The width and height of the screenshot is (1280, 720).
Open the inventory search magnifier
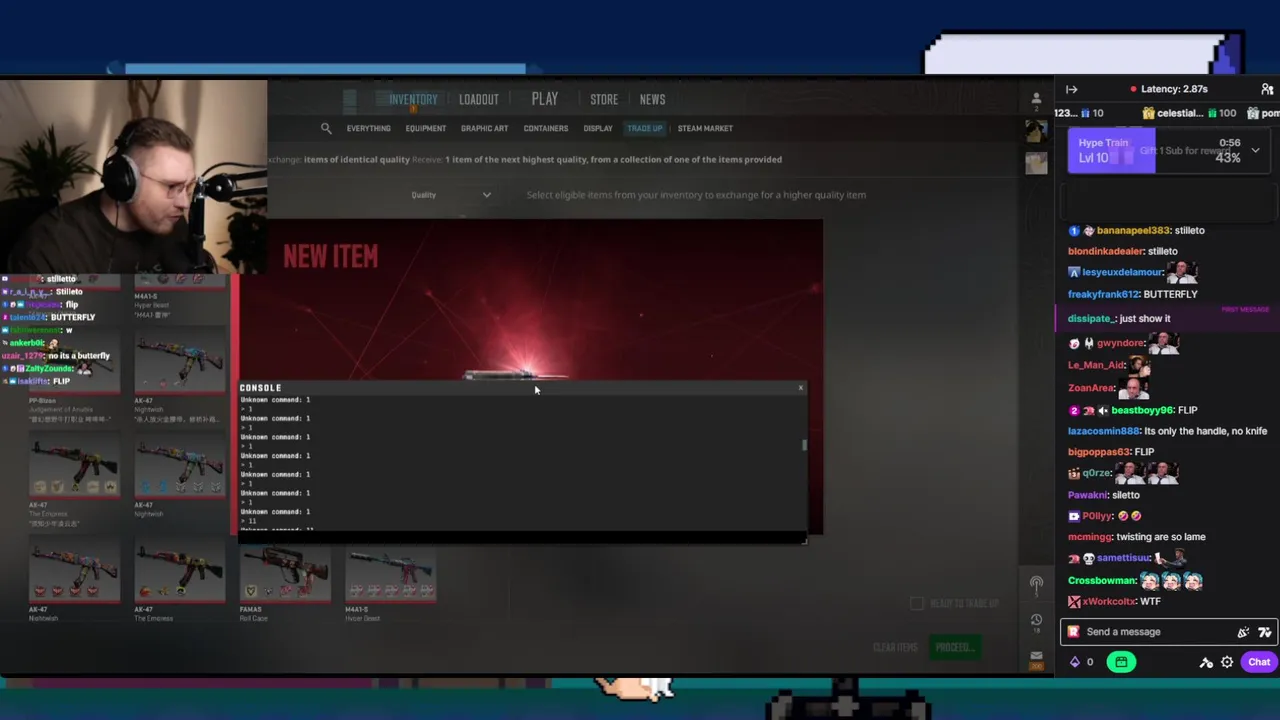[326, 128]
